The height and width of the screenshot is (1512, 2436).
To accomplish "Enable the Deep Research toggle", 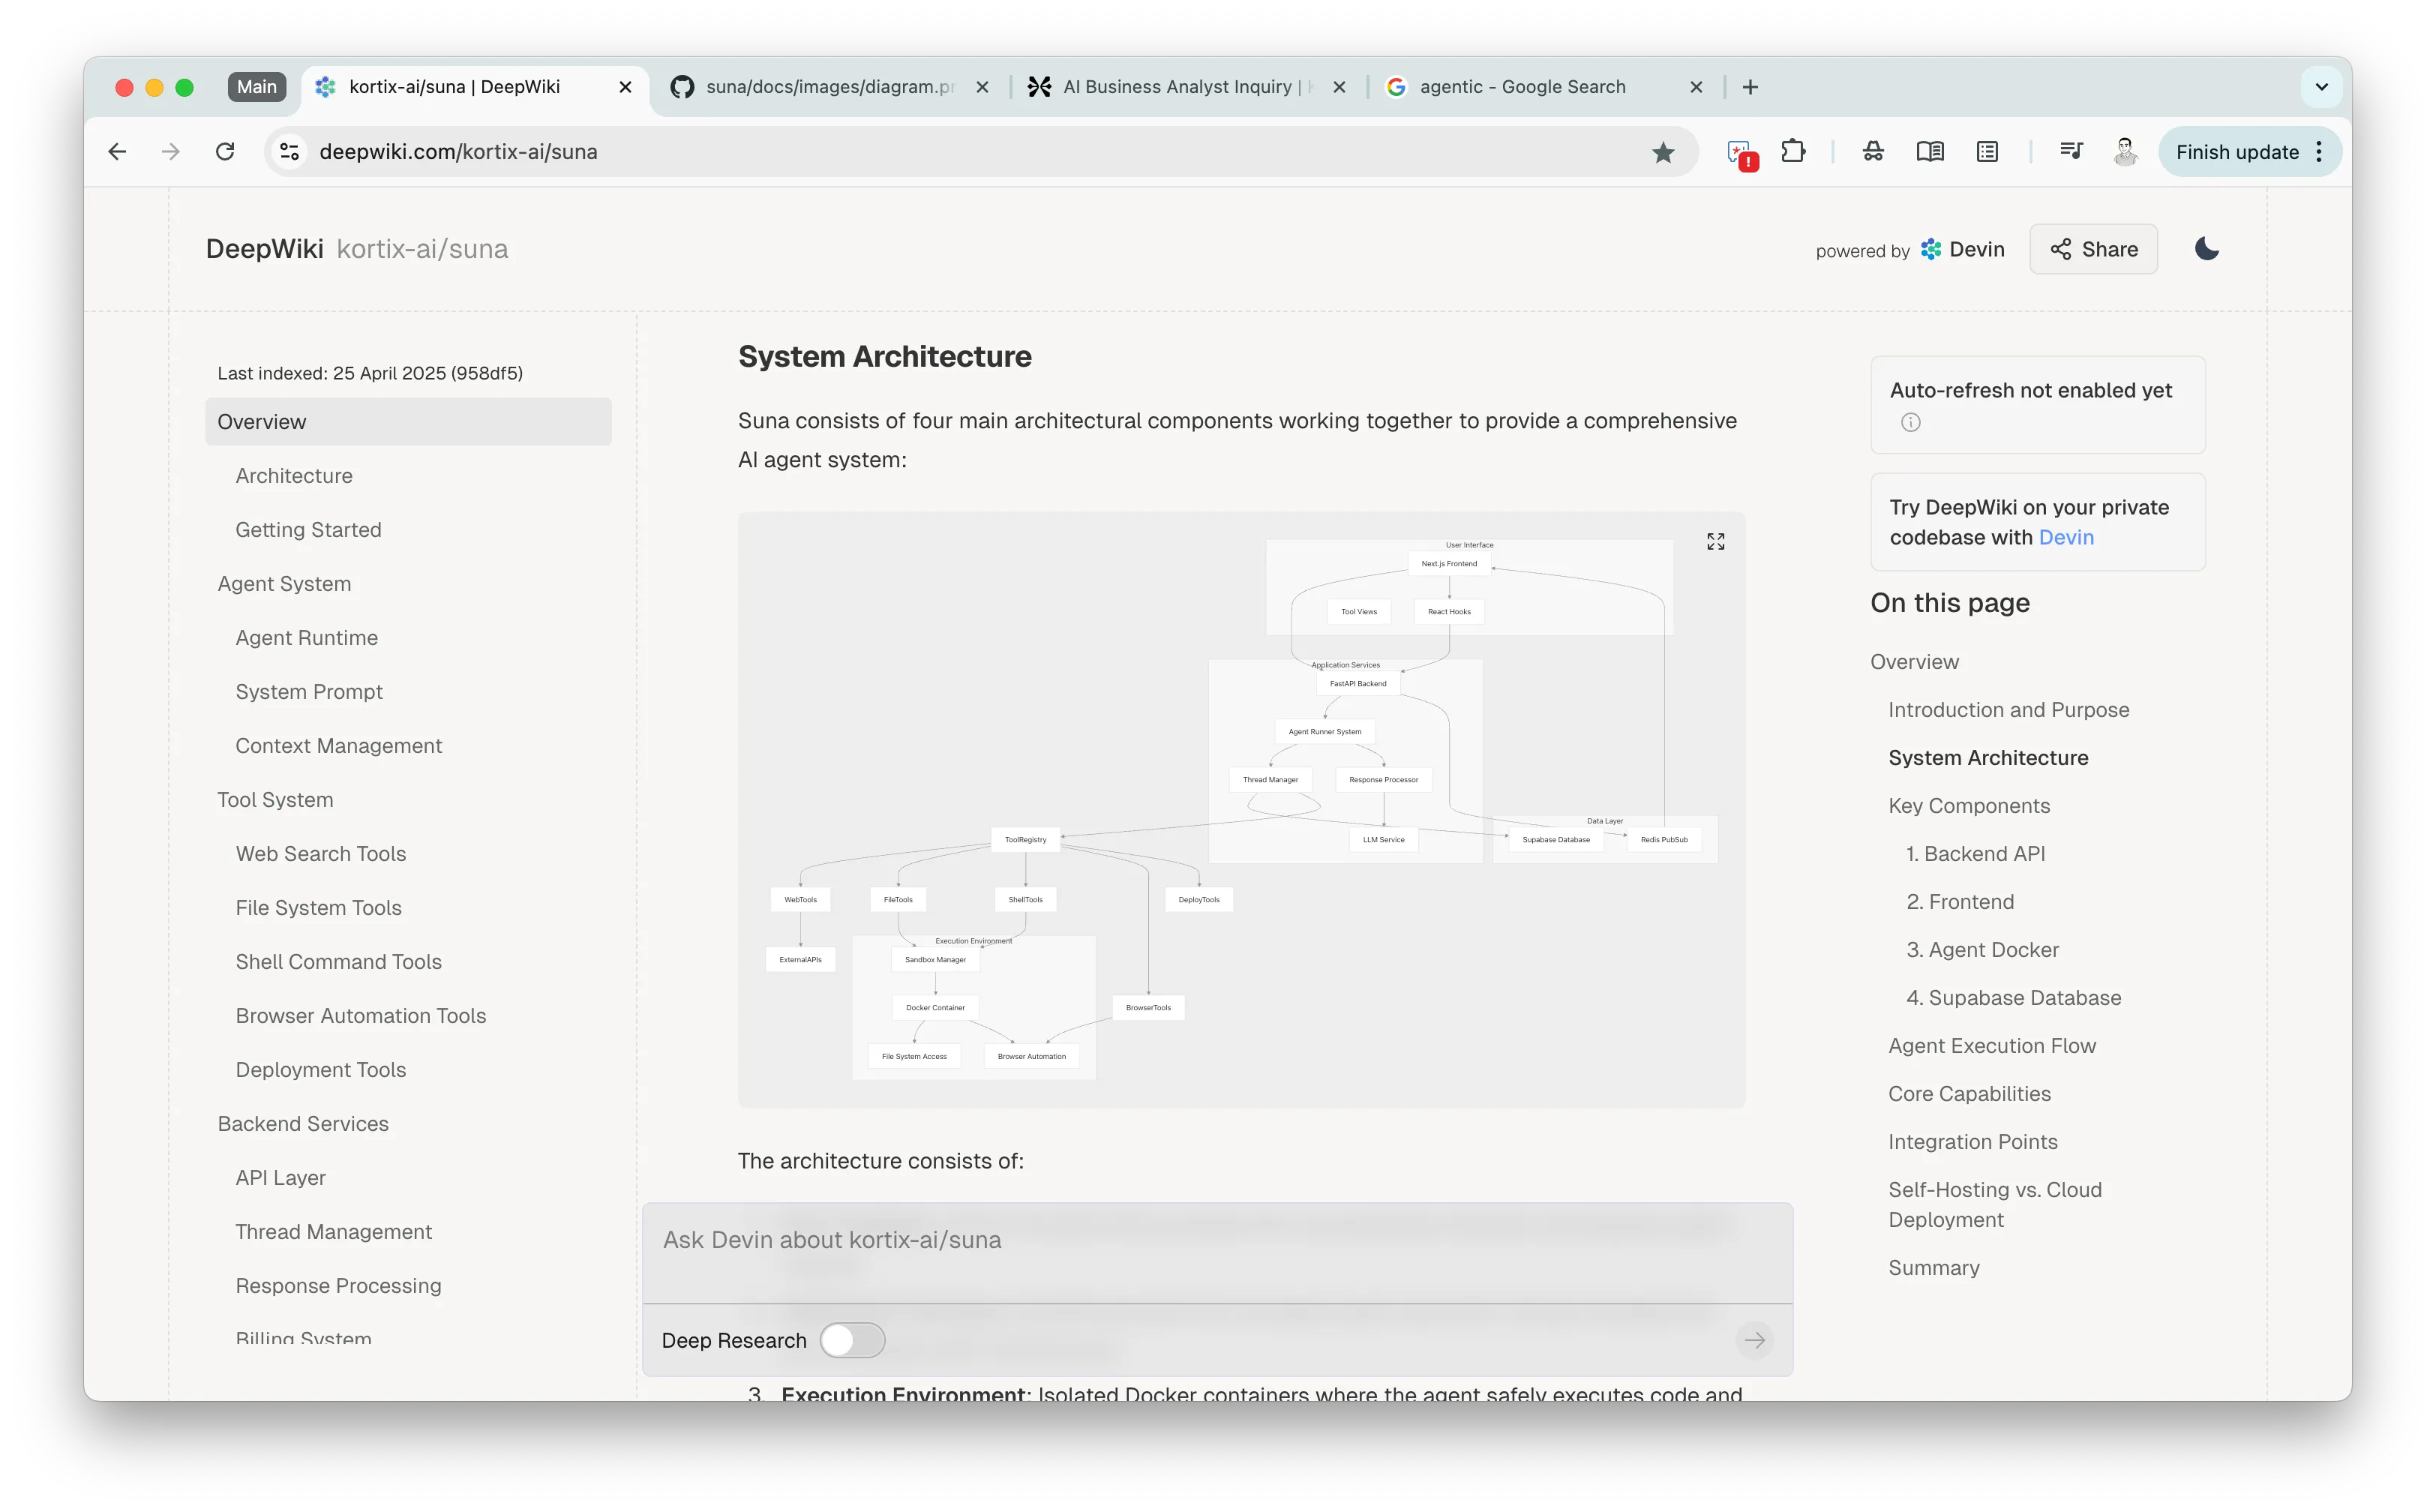I will point(852,1340).
